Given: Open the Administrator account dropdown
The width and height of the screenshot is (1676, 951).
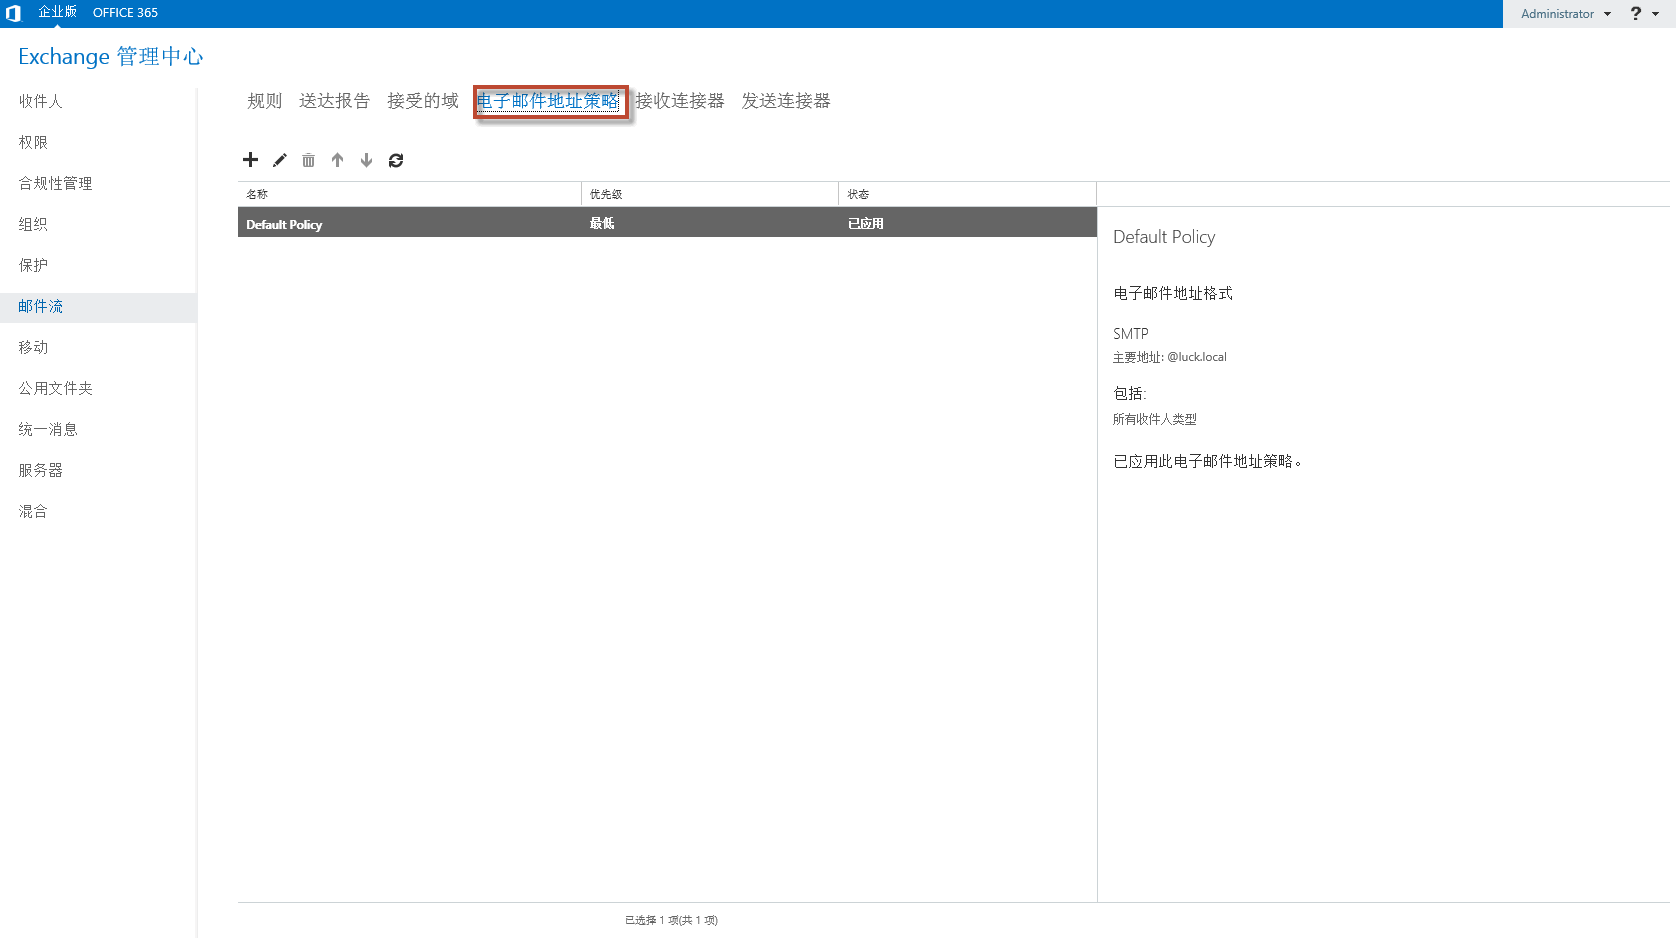Looking at the screenshot, I should 1566,14.
